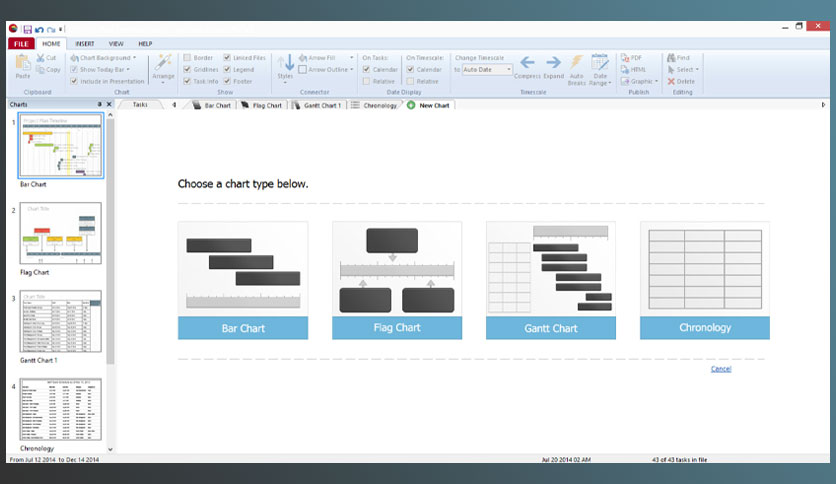The image size is (836, 484).
Task: Toggle the Legend checkbox
Action: 227,69
